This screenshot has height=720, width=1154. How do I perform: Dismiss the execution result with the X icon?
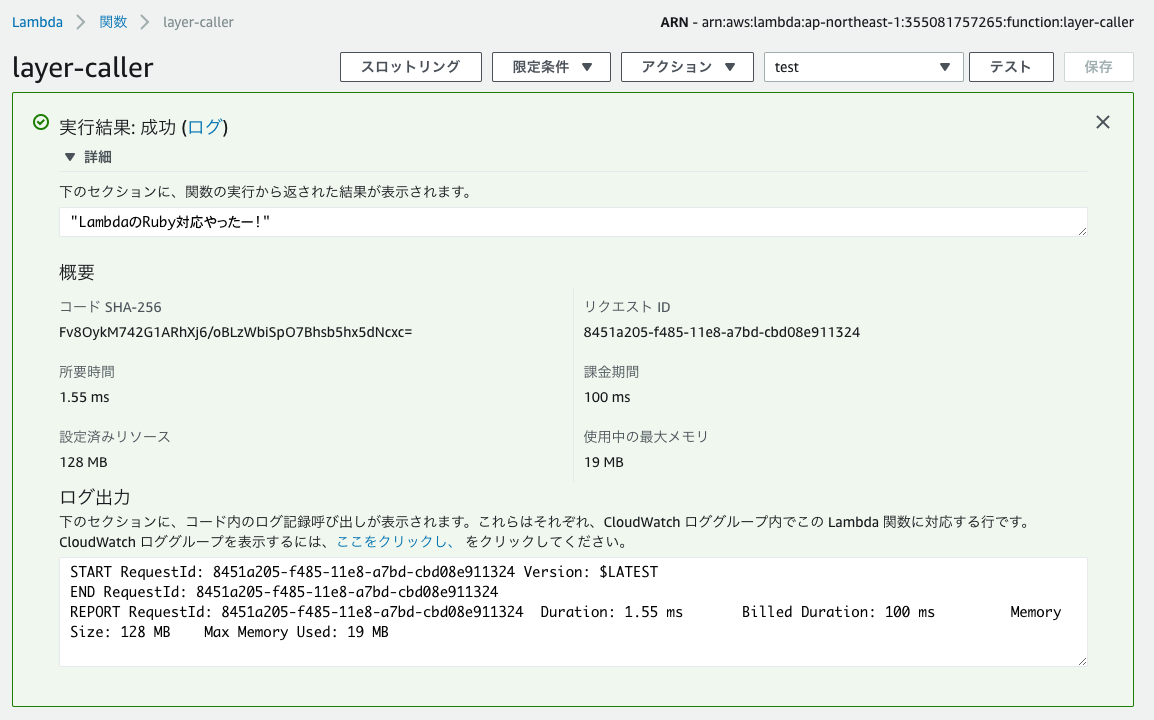tap(1102, 121)
